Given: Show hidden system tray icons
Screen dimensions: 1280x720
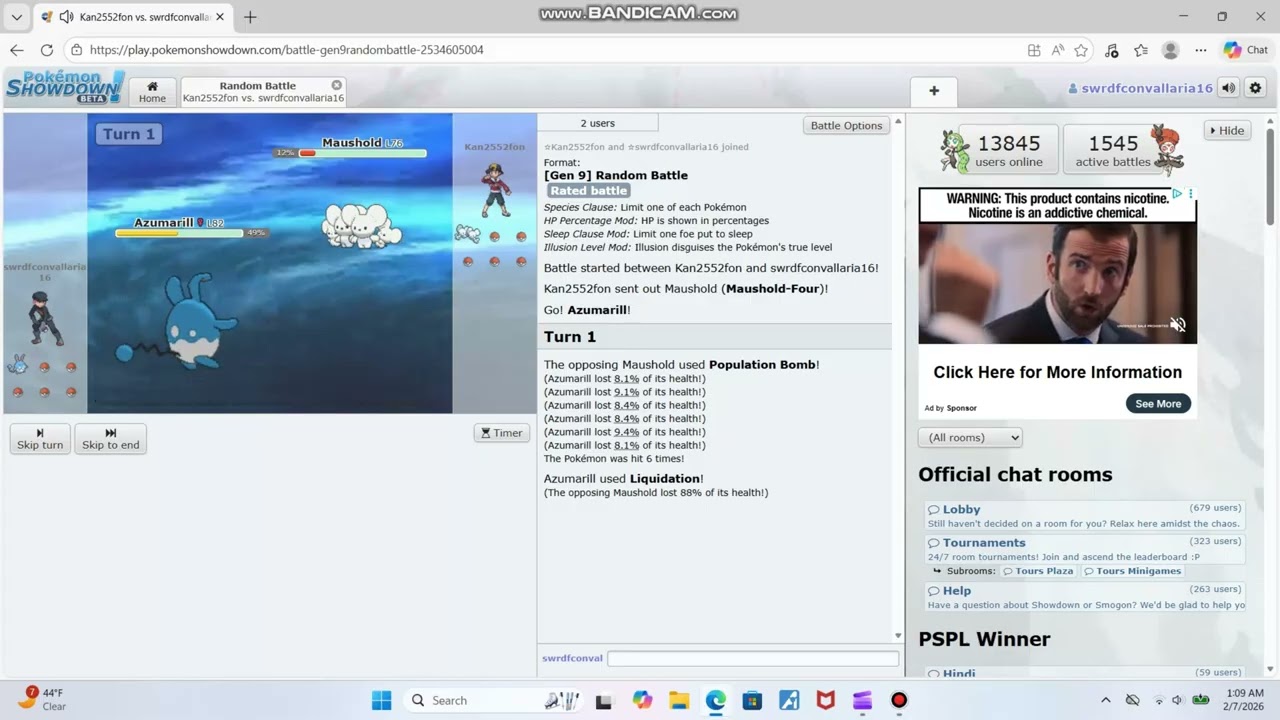Looking at the screenshot, I should tap(1105, 700).
